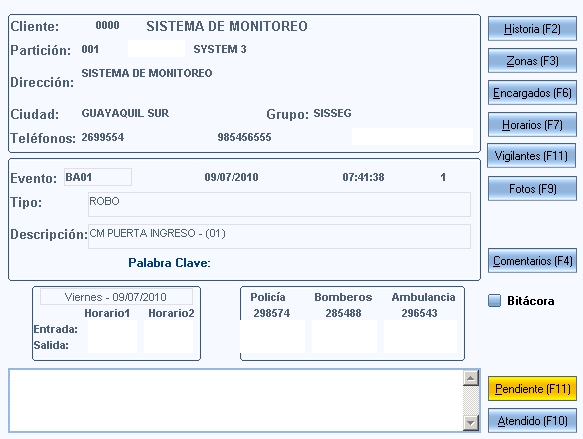583x439 pixels.
Task: Mark event as Pendiente (F11)
Action: (x=532, y=388)
